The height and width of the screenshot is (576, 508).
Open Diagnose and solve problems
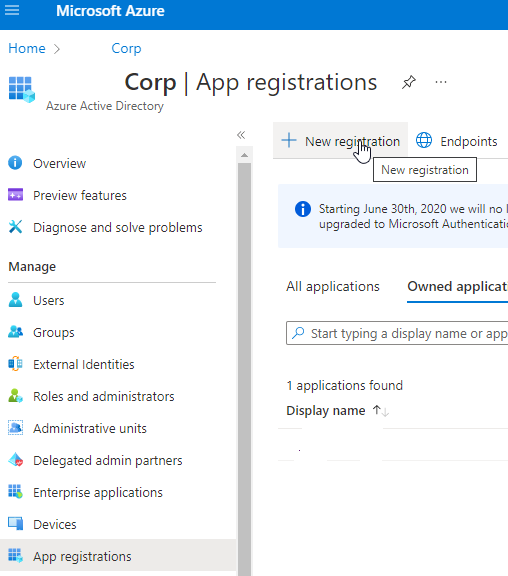[x=118, y=228]
